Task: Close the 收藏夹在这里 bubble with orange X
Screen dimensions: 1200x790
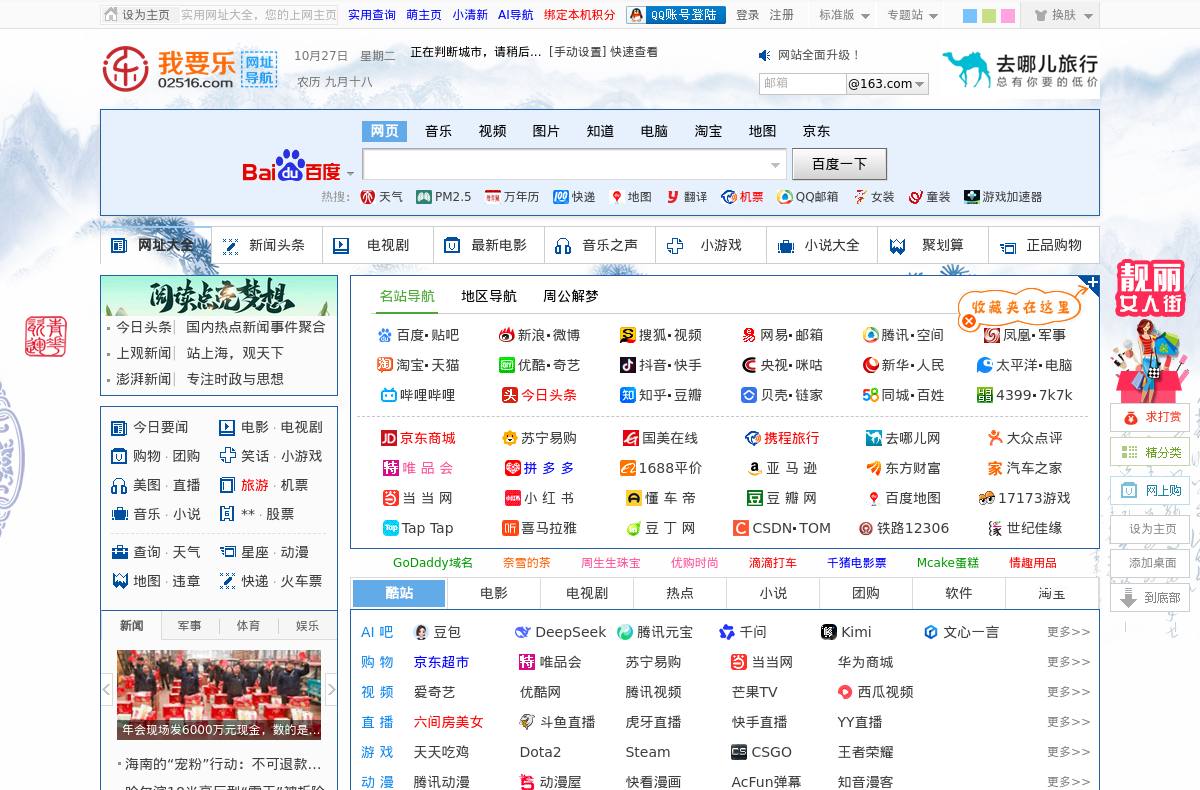Action: (x=968, y=321)
